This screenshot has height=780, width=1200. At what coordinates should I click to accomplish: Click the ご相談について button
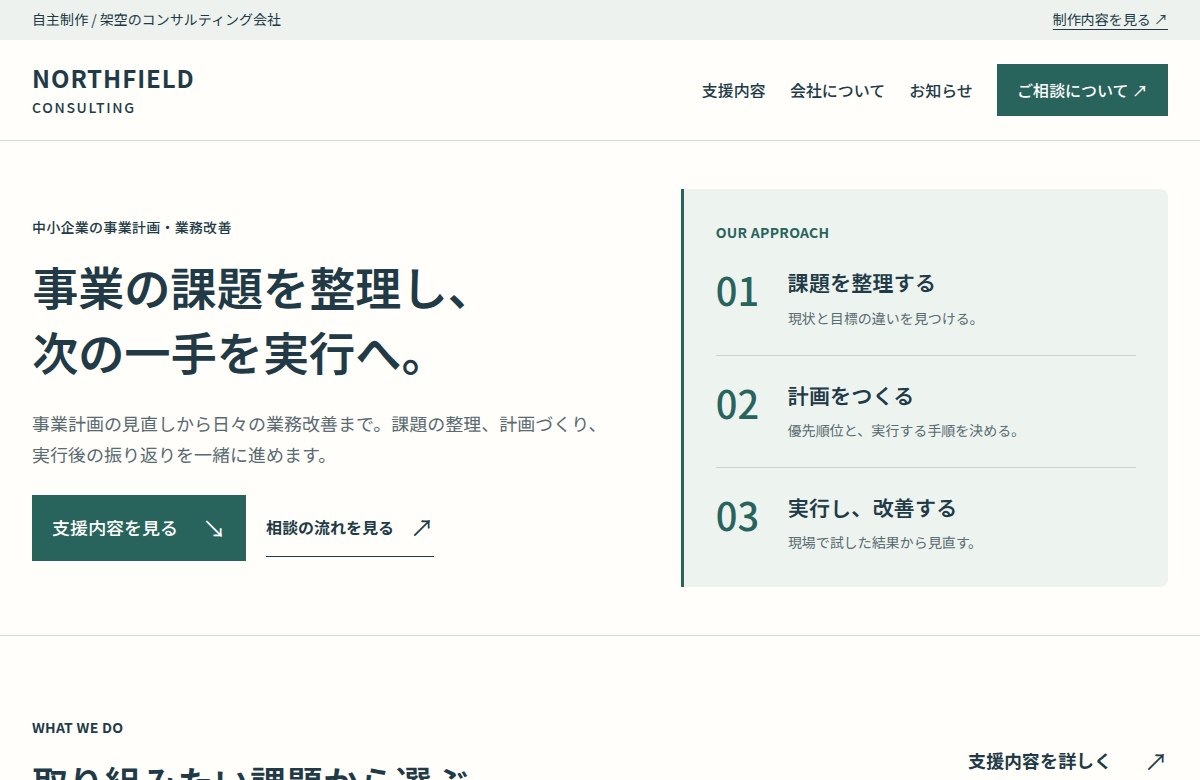coord(1082,90)
